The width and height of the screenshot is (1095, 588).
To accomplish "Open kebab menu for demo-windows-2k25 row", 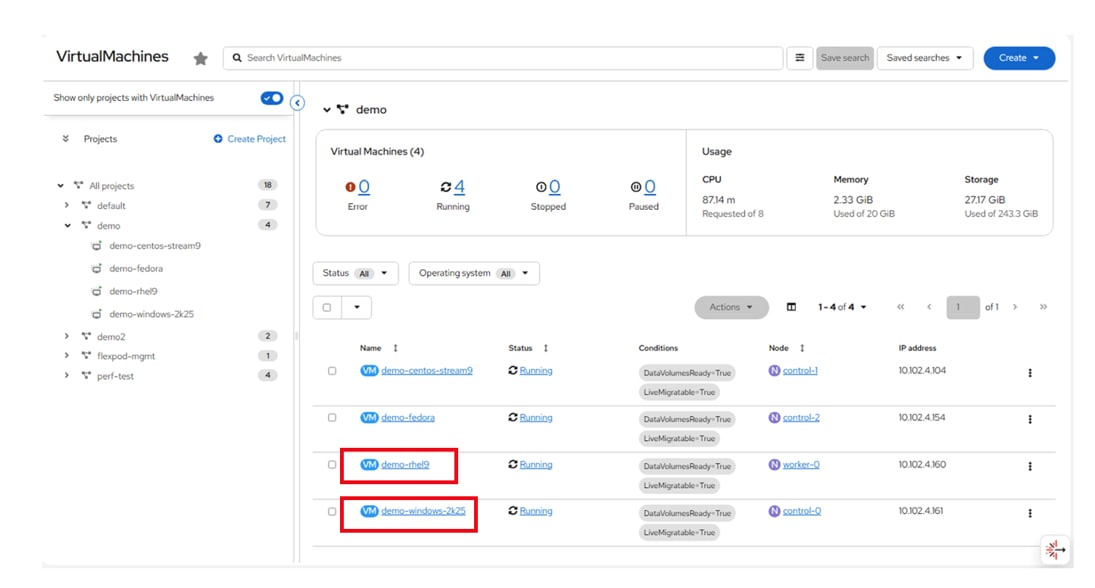I will (x=1029, y=513).
